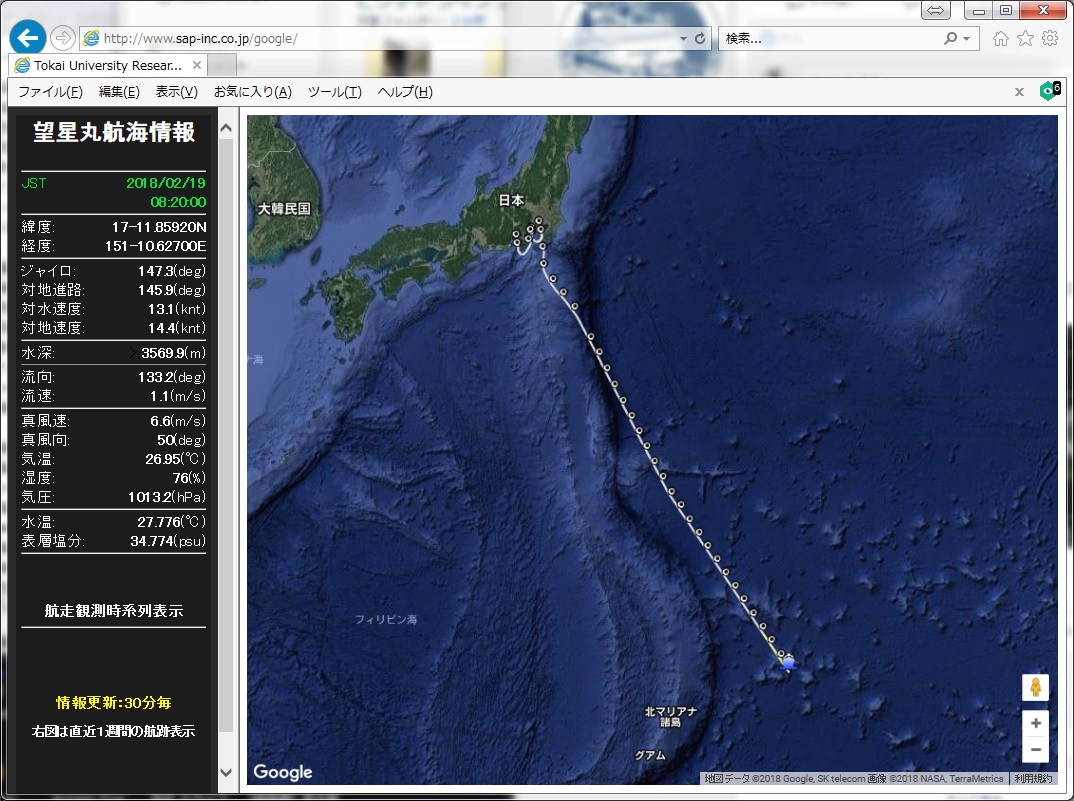Refresh the page with the reload icon
The width and height of the screenshot is (1074, 801).
[x=699, y=38]
